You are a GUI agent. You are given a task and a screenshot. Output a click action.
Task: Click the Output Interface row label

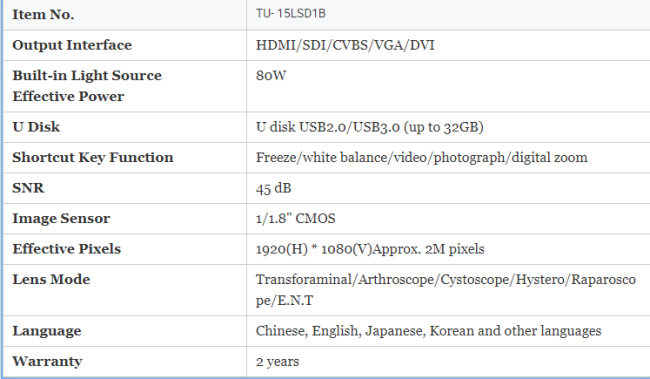coord(72,45)
